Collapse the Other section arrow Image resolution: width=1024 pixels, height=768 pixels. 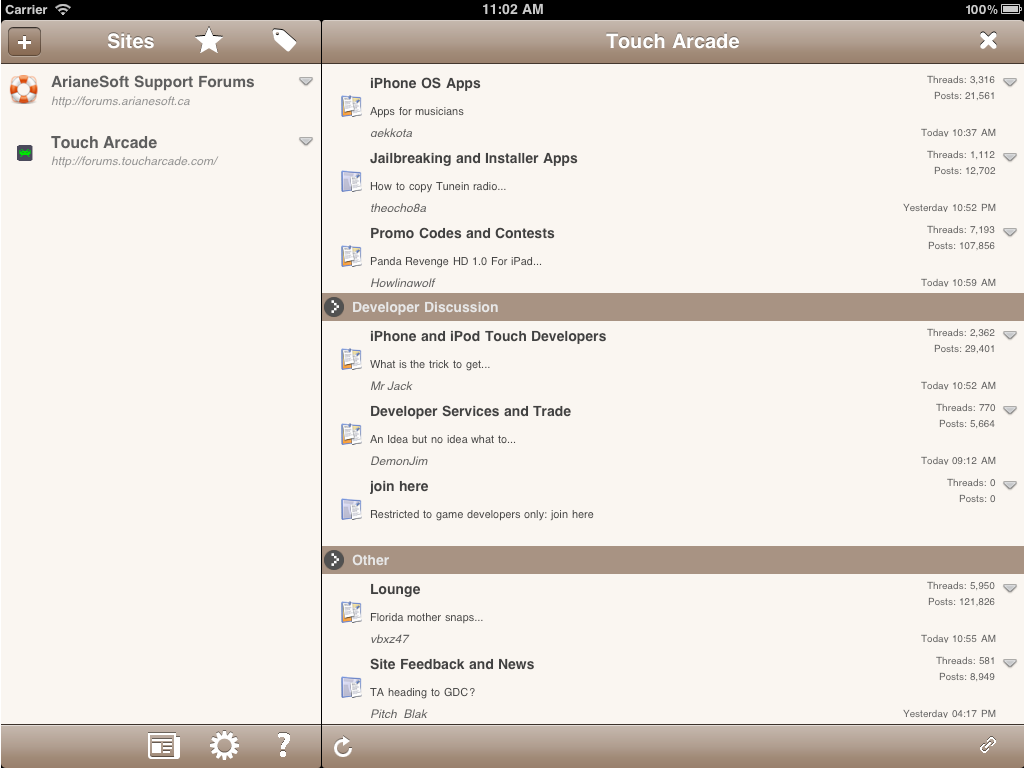click(334, 560)
